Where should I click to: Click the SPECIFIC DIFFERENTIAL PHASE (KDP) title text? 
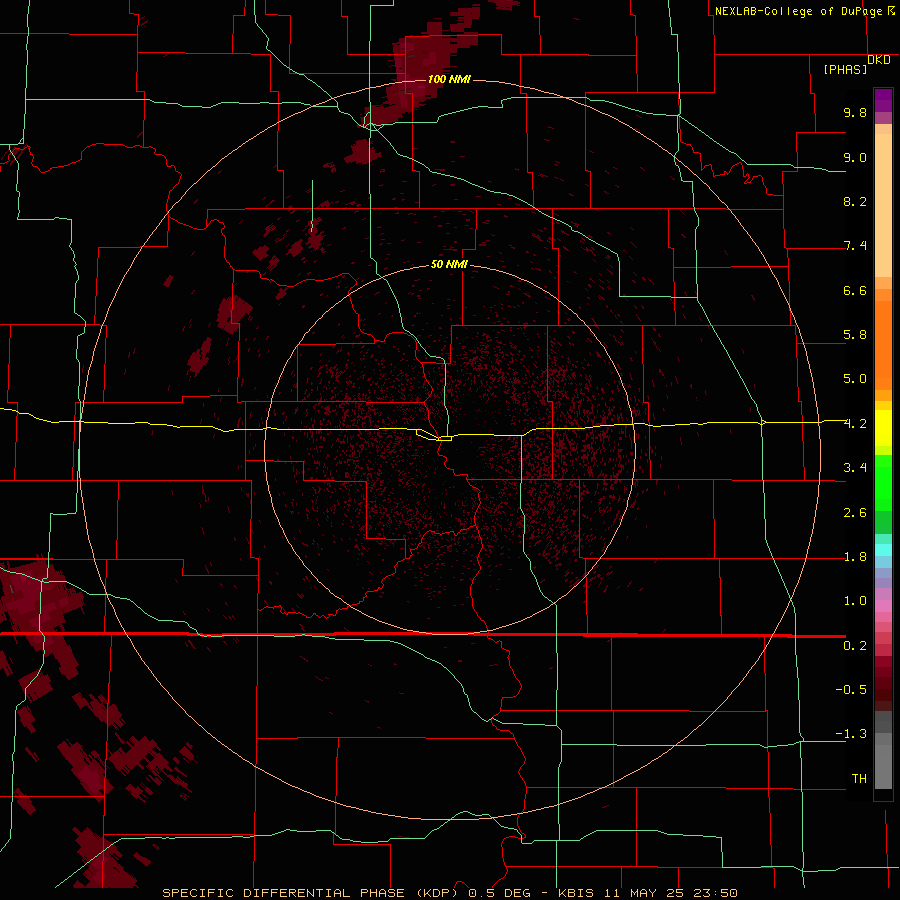(x=311, y=893)
